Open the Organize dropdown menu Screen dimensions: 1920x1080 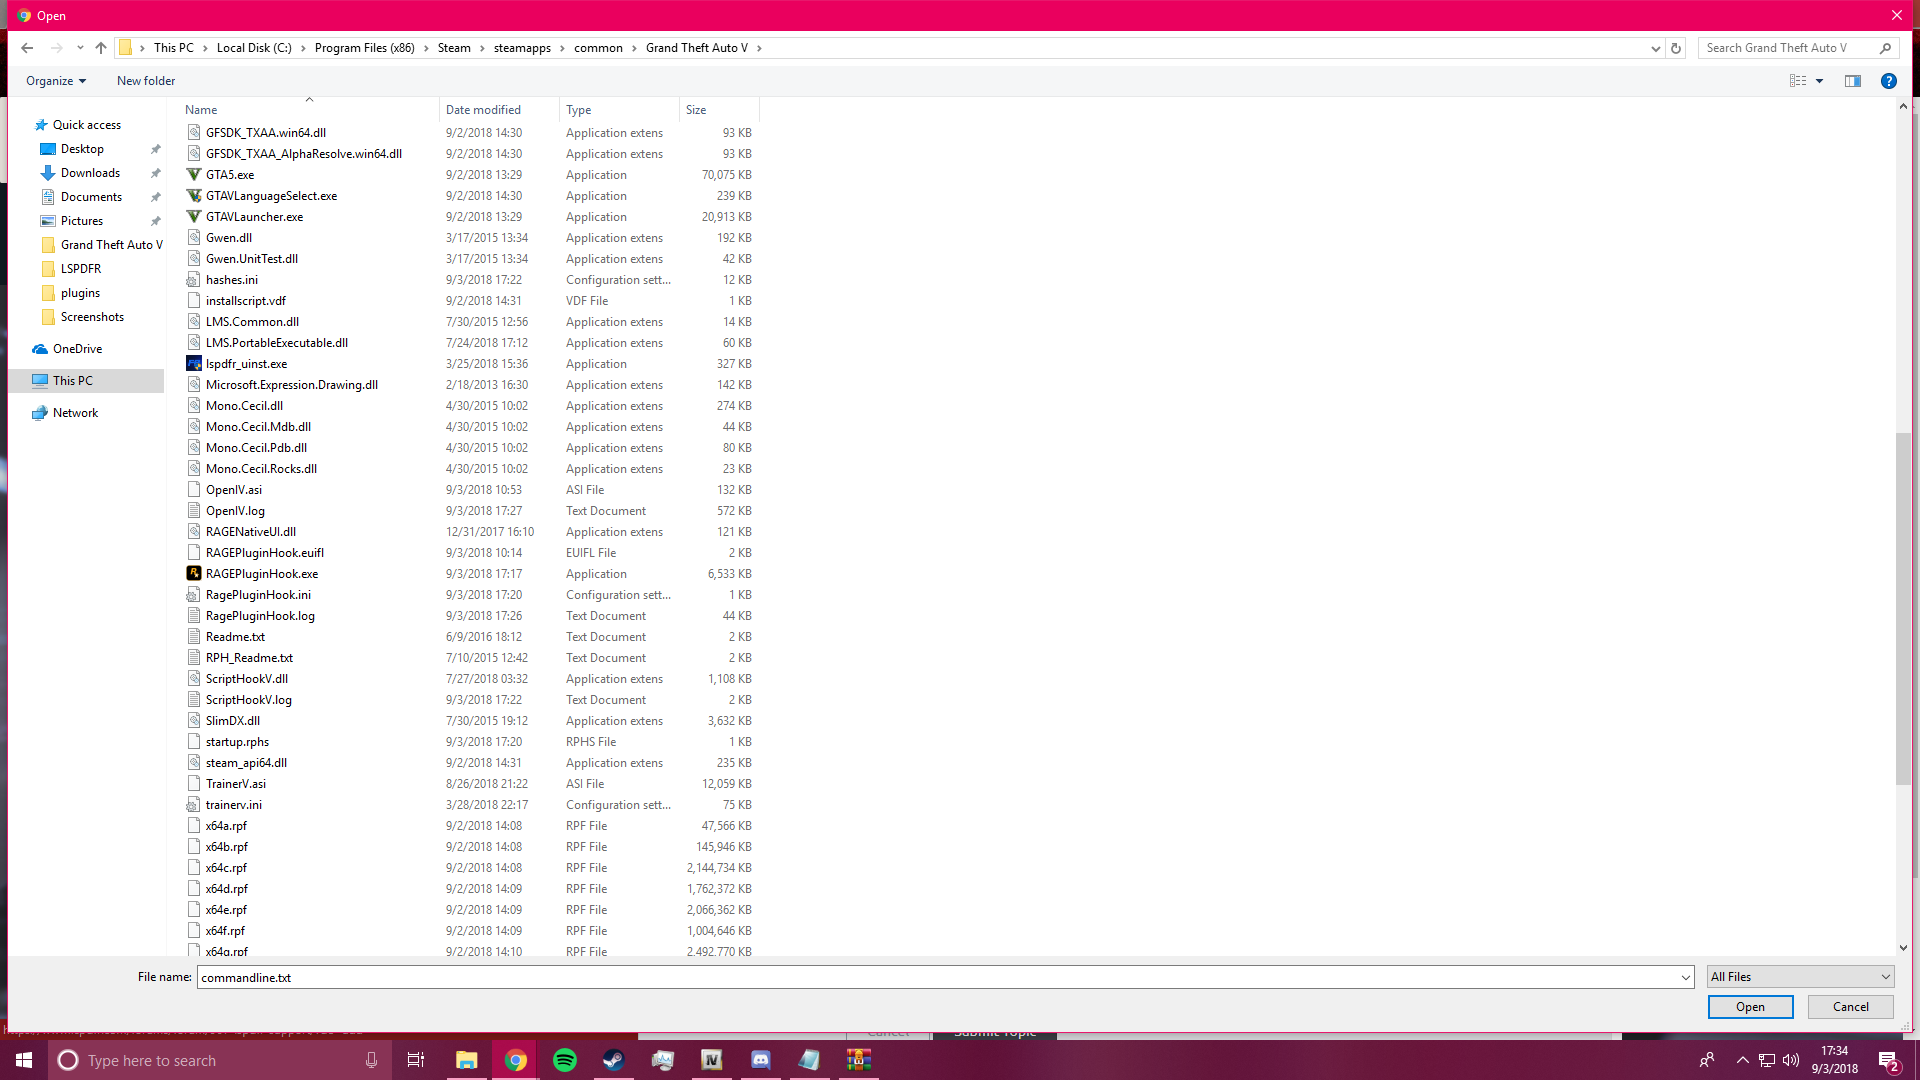[56, 81]
